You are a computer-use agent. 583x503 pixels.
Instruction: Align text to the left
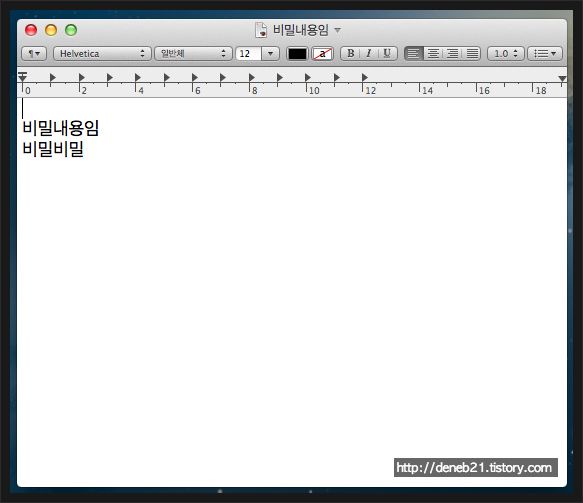coord(413,54)
